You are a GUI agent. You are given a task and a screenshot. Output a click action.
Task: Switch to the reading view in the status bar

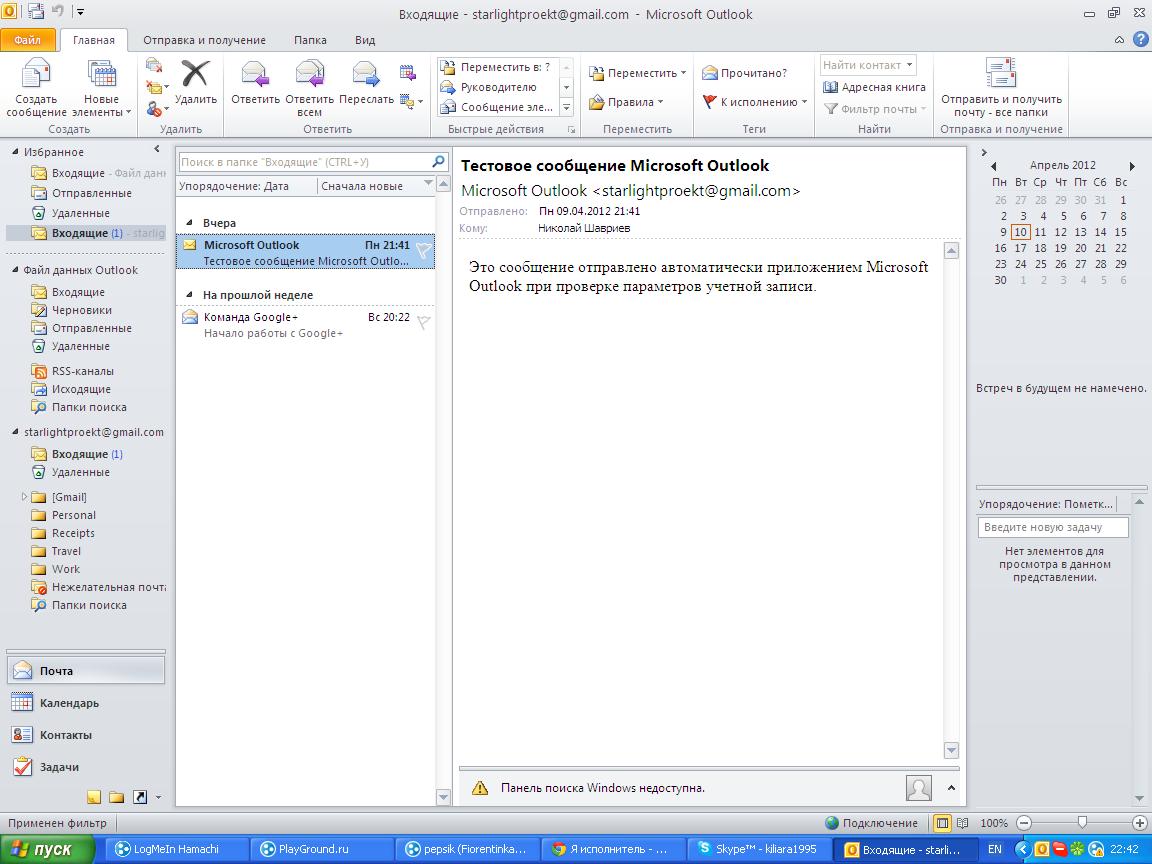click(962, 823)
